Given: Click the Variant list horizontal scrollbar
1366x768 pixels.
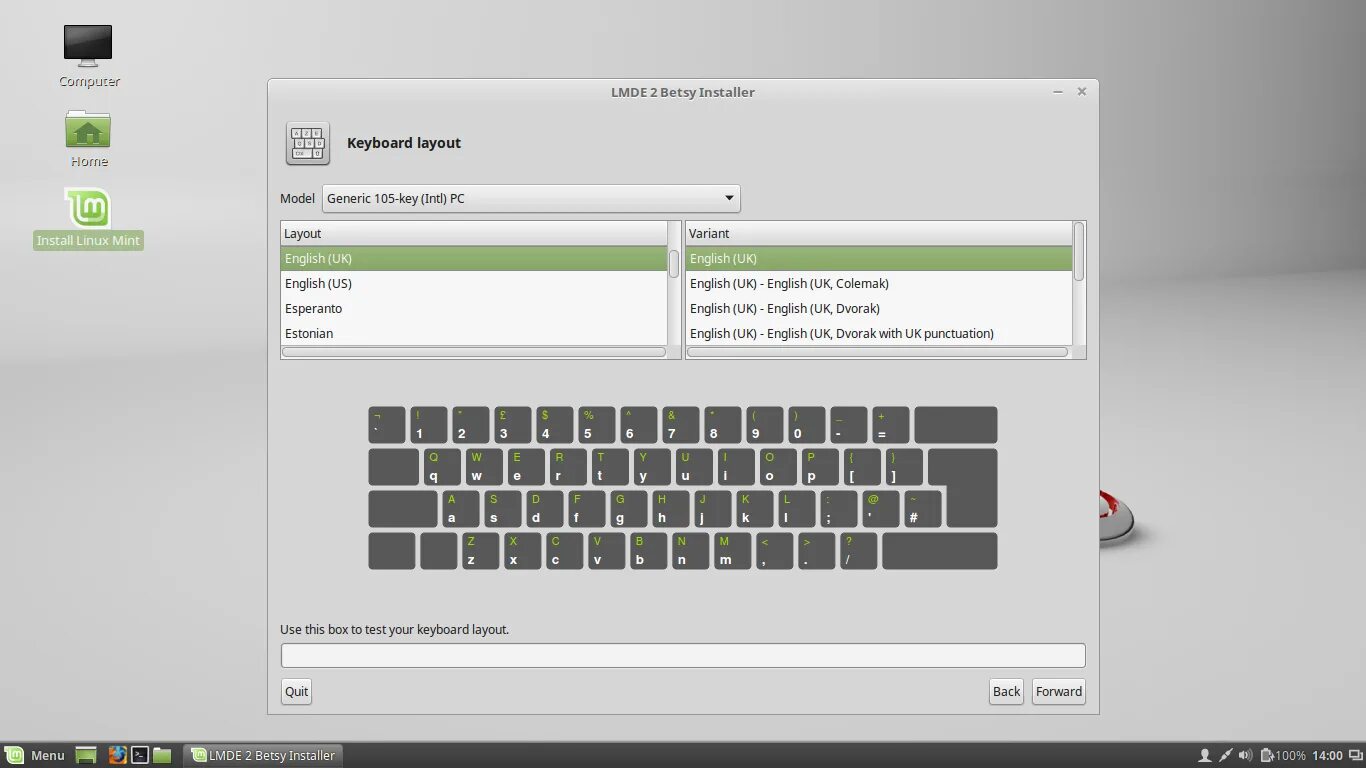Looking at the screenshot, I should 878,352.
